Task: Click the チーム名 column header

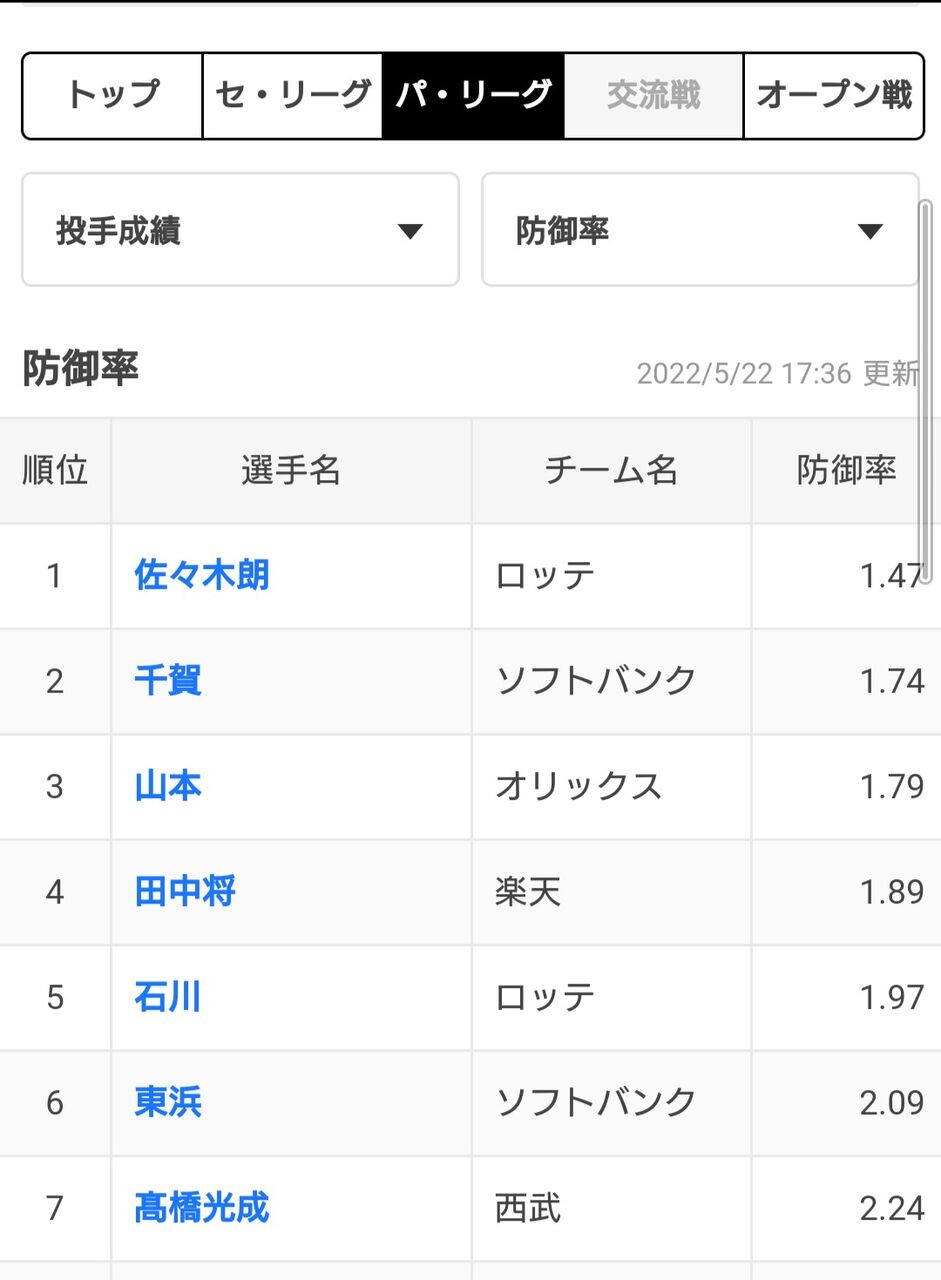Action: point(611,470)
